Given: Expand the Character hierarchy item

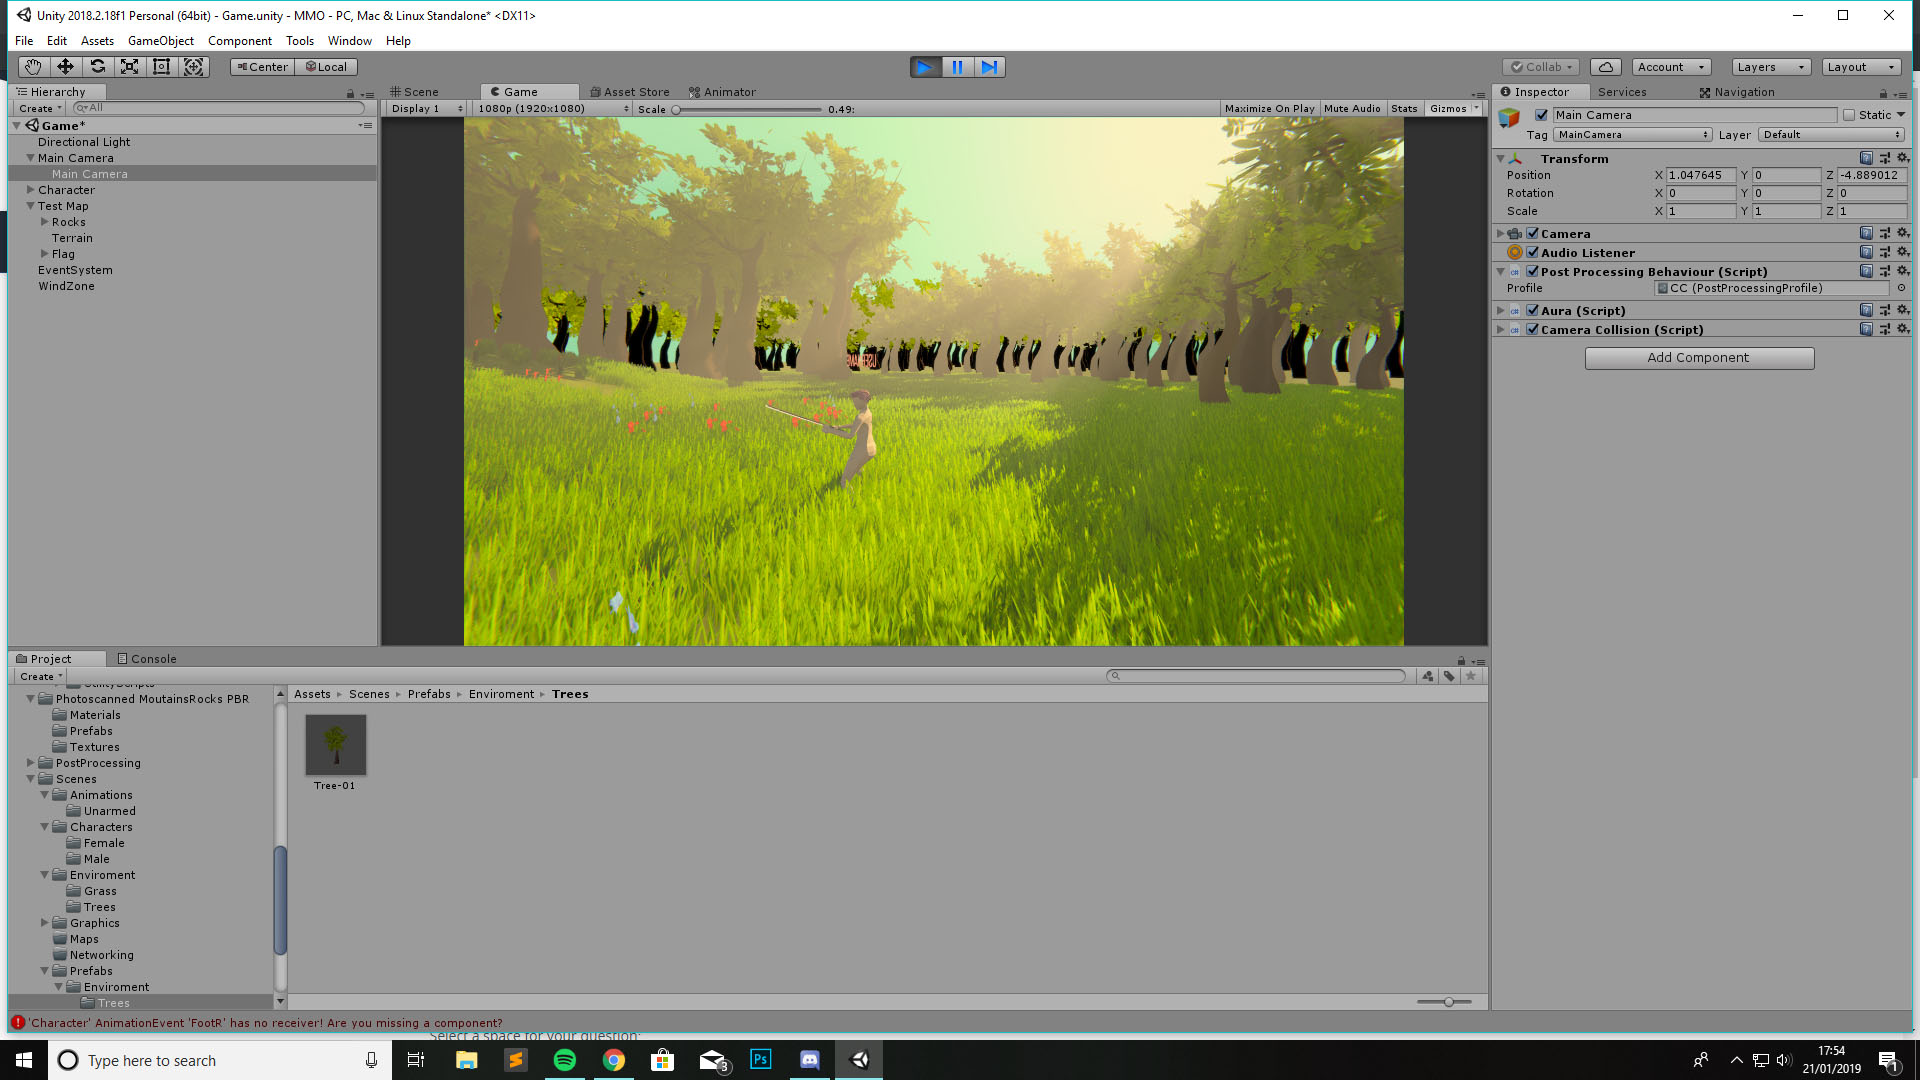Looking at the screenshot, I should pos(30,190).
